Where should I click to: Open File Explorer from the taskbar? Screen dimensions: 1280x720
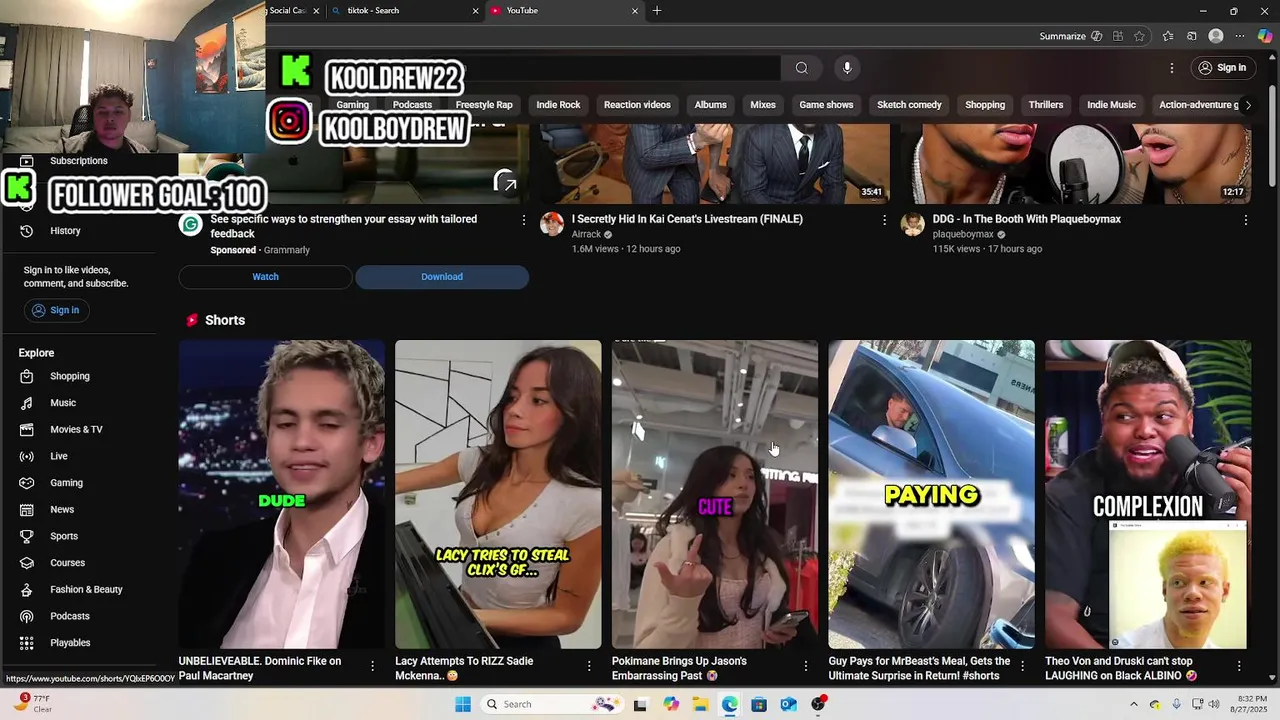pos(700,704)
